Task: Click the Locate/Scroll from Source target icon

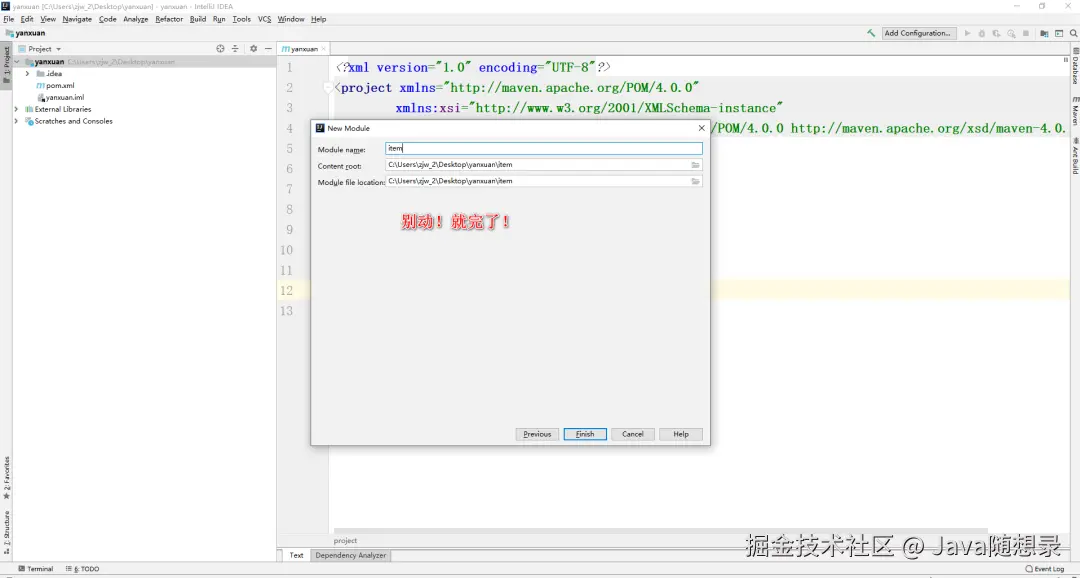Action: [x=220, y=49]
